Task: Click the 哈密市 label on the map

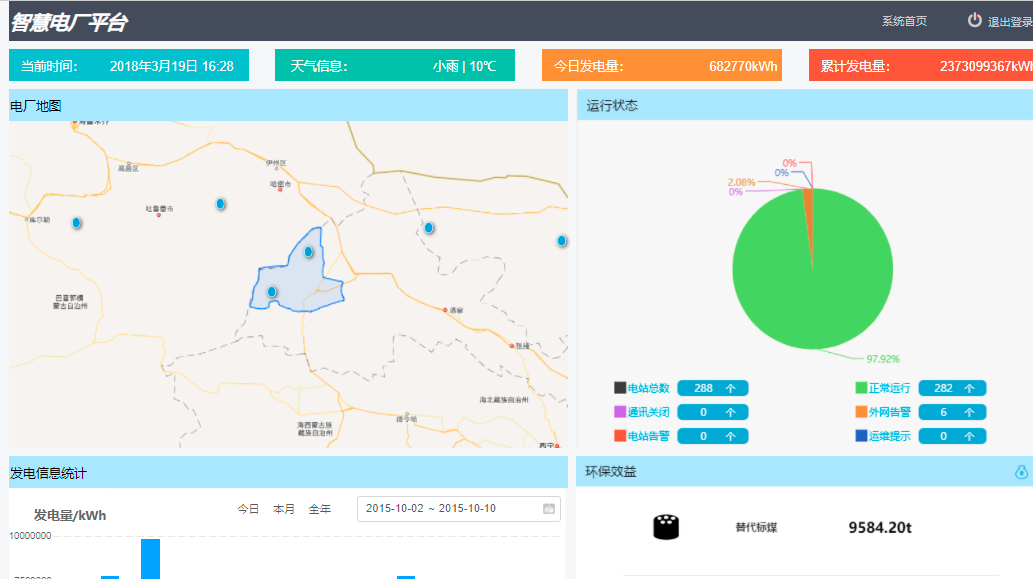Action: 280,184
